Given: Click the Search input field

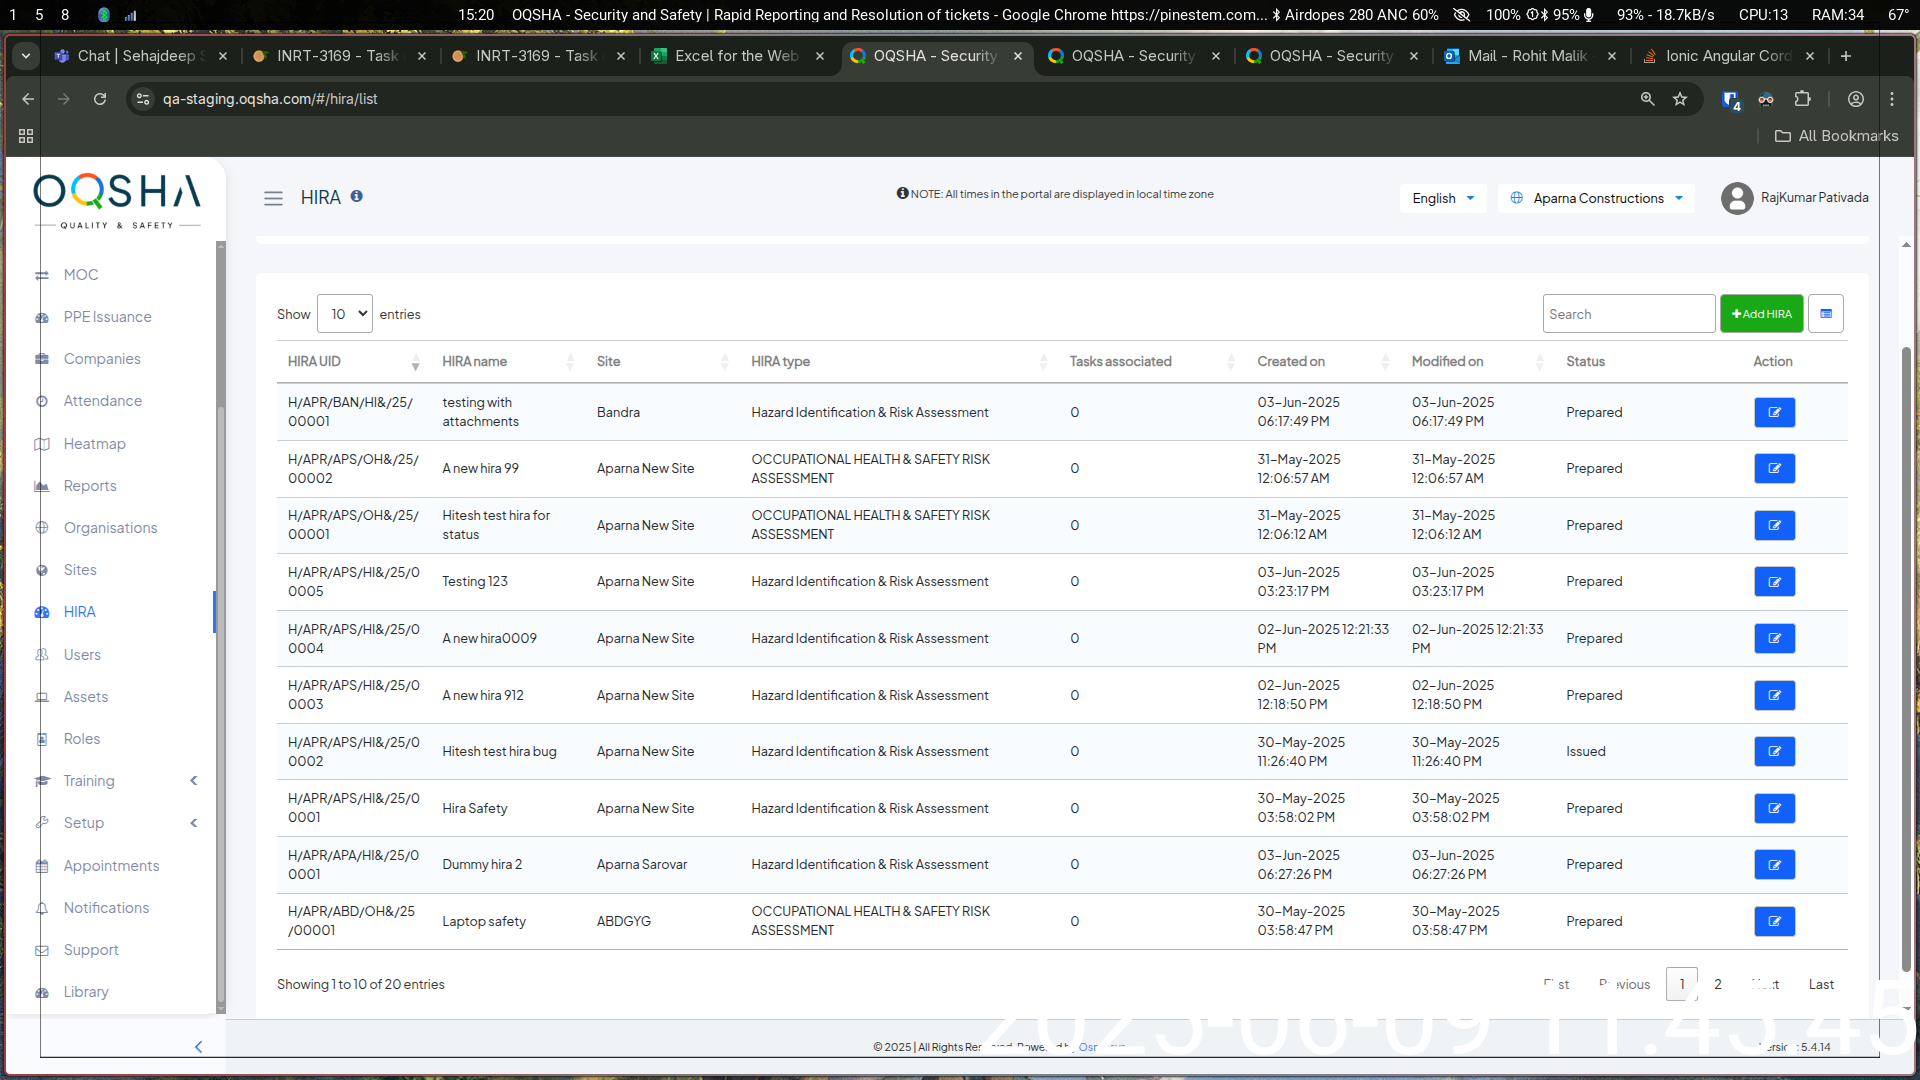Looking at the screenshot, I should pyautogui.click(x=1628, y=314).
